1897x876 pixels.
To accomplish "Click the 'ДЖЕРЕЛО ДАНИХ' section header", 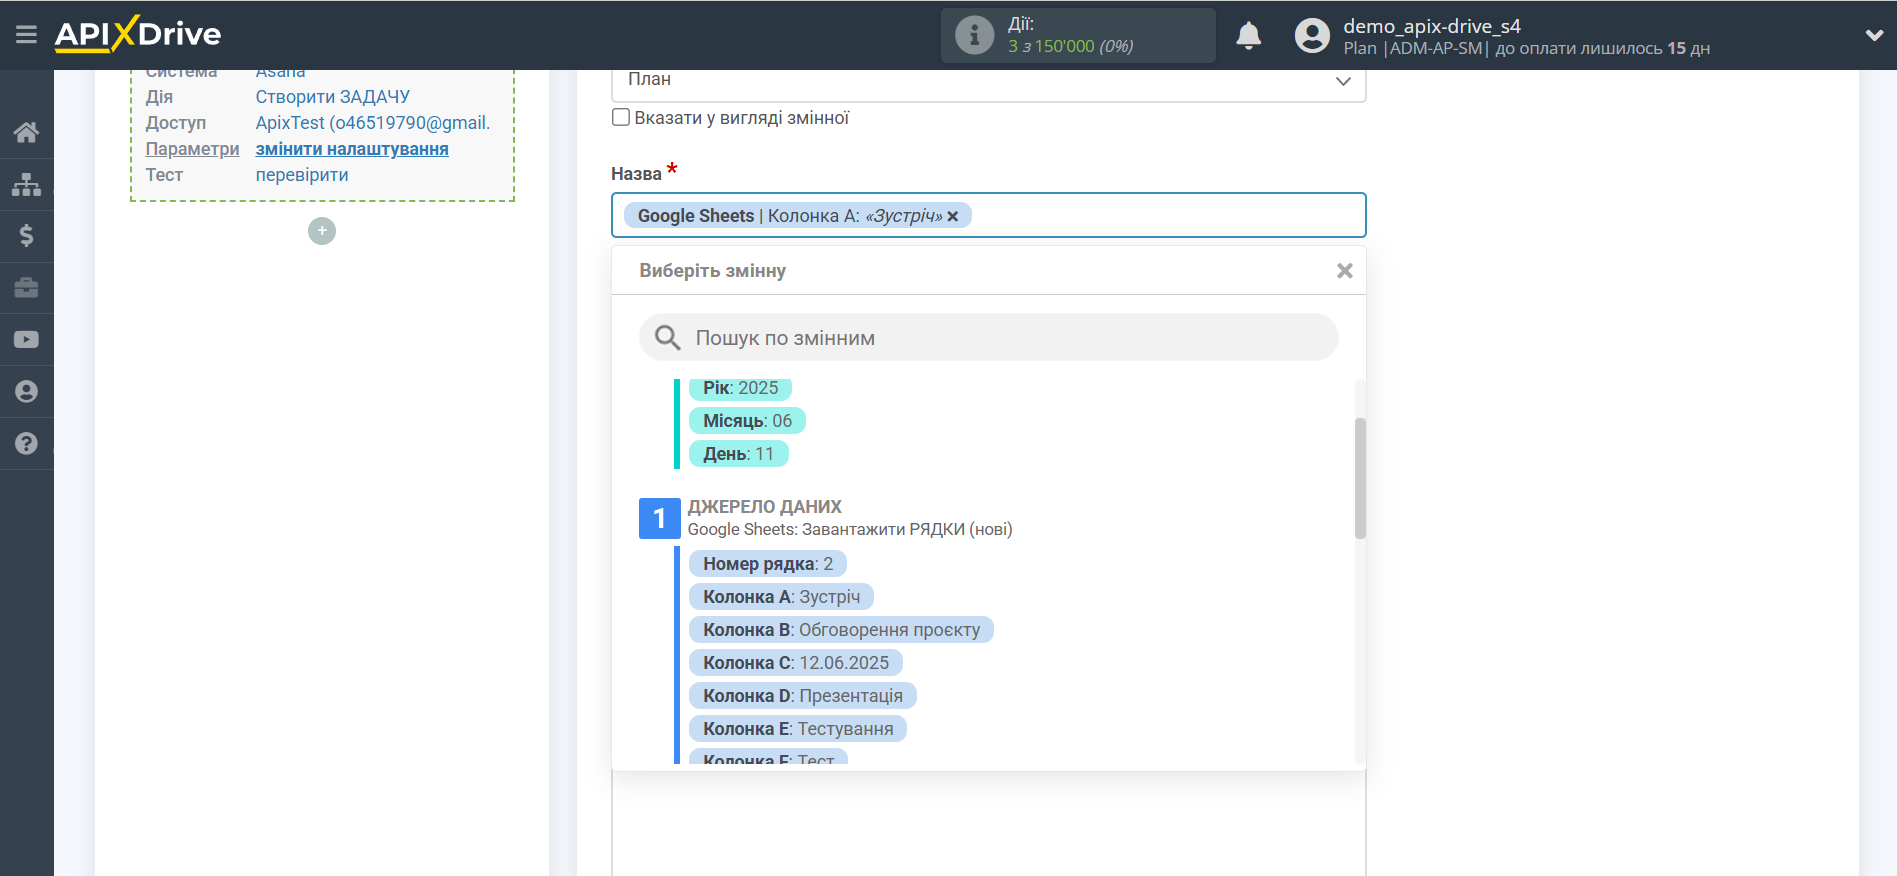I will (765, 507).
